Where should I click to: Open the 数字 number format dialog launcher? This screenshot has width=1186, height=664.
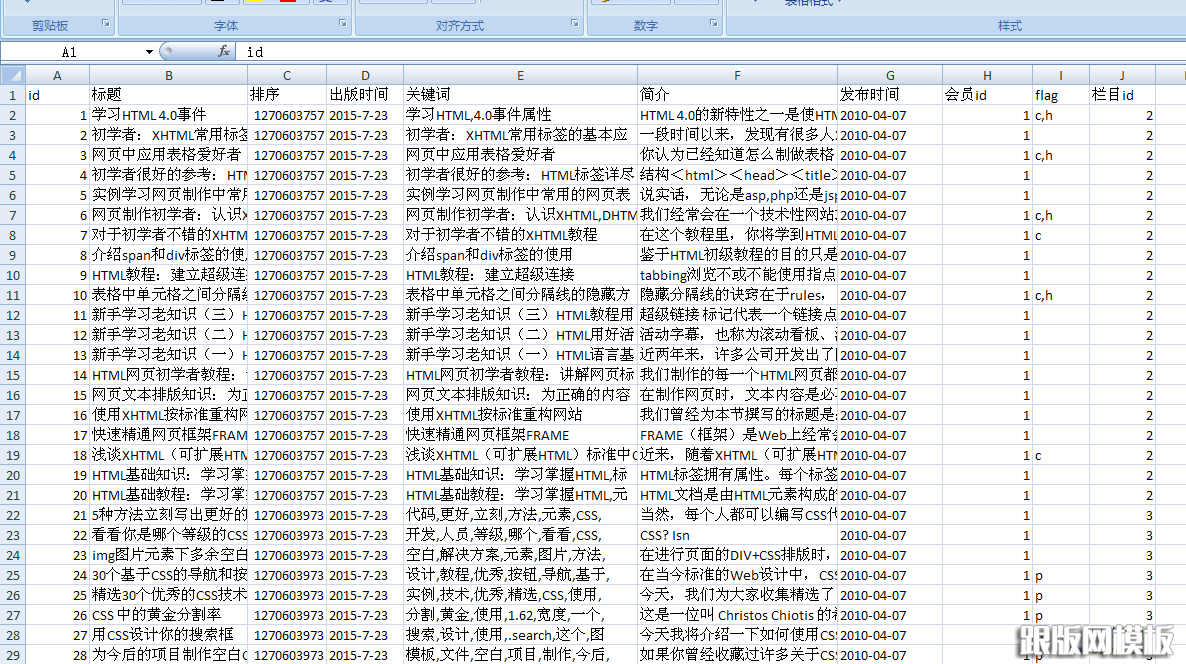click(713, 24)
